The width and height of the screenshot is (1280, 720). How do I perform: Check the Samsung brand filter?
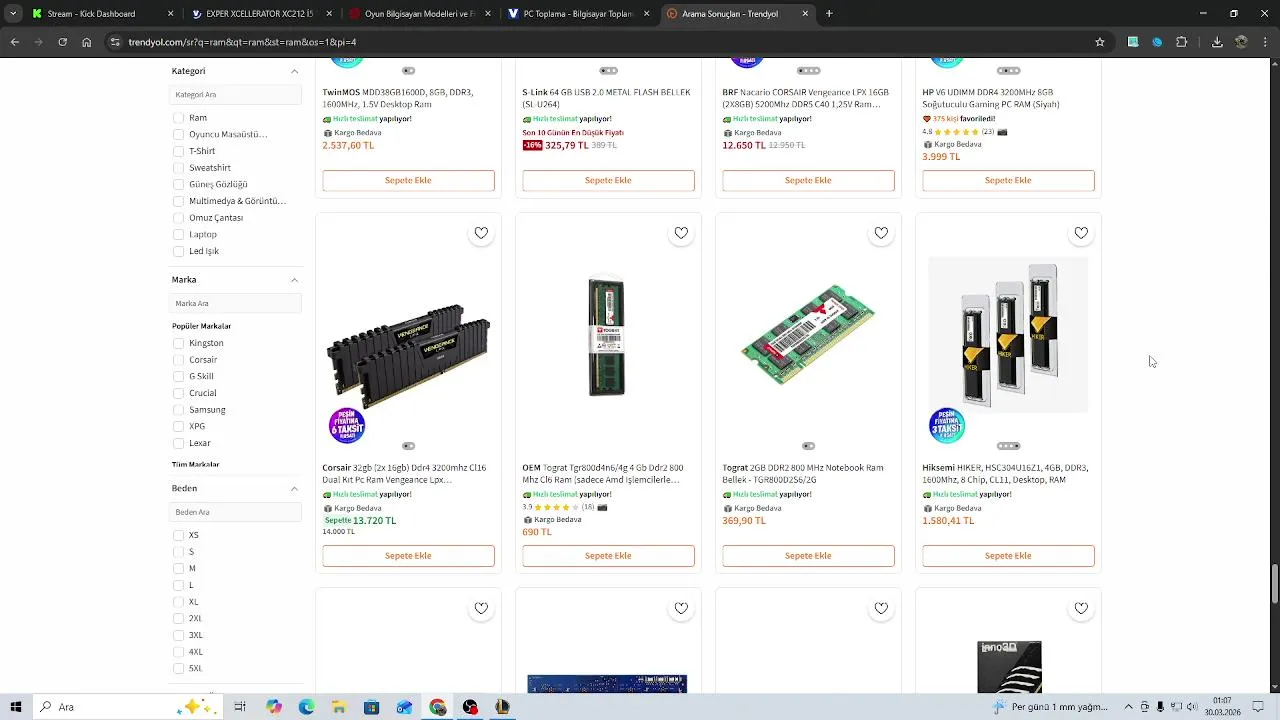[178, 410]
